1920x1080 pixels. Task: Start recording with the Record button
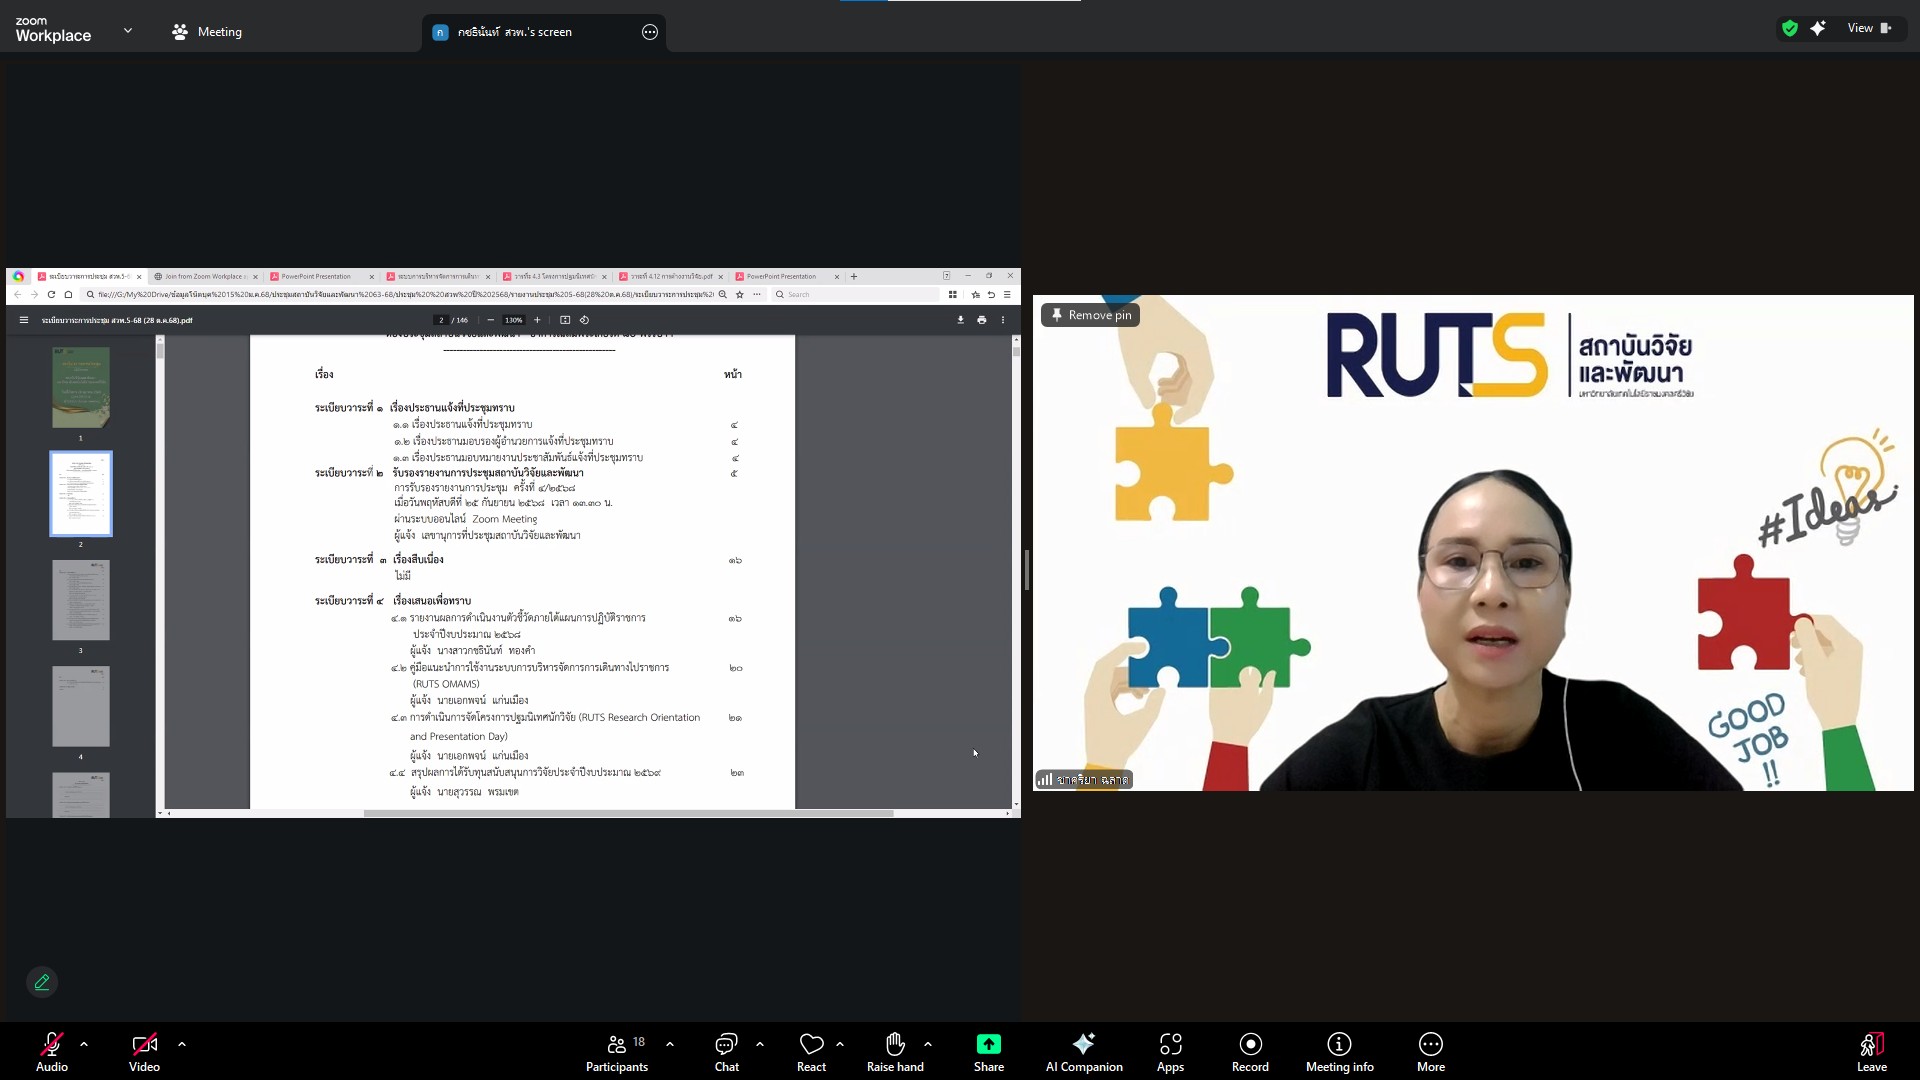pyautogui.click(x=1250, y=1052)
